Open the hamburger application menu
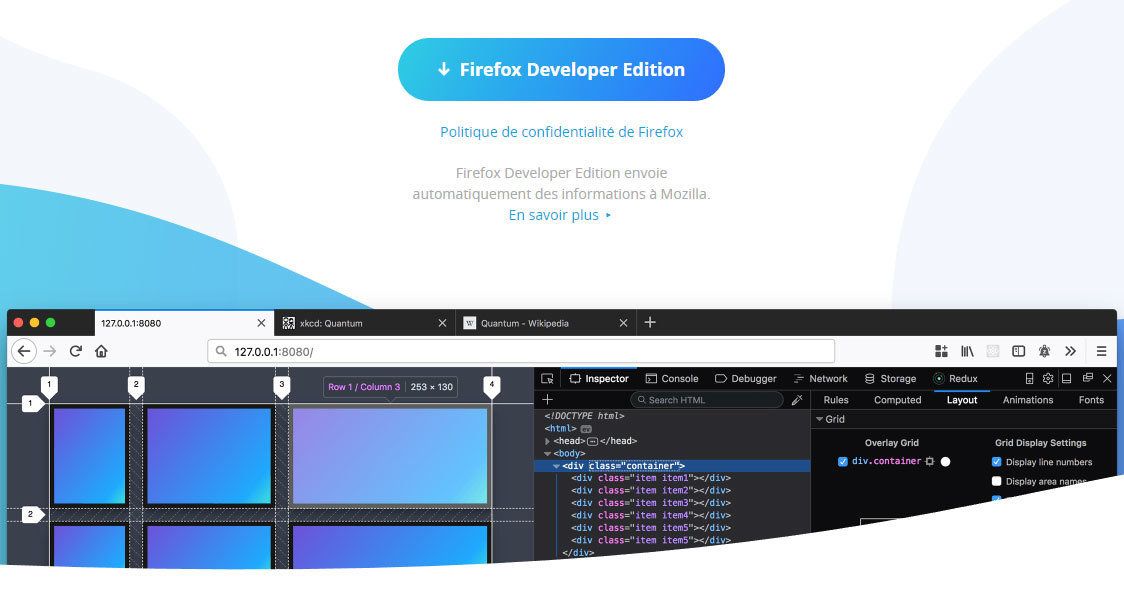This screenshot has width=1124, height=592. coord(1102,351)
